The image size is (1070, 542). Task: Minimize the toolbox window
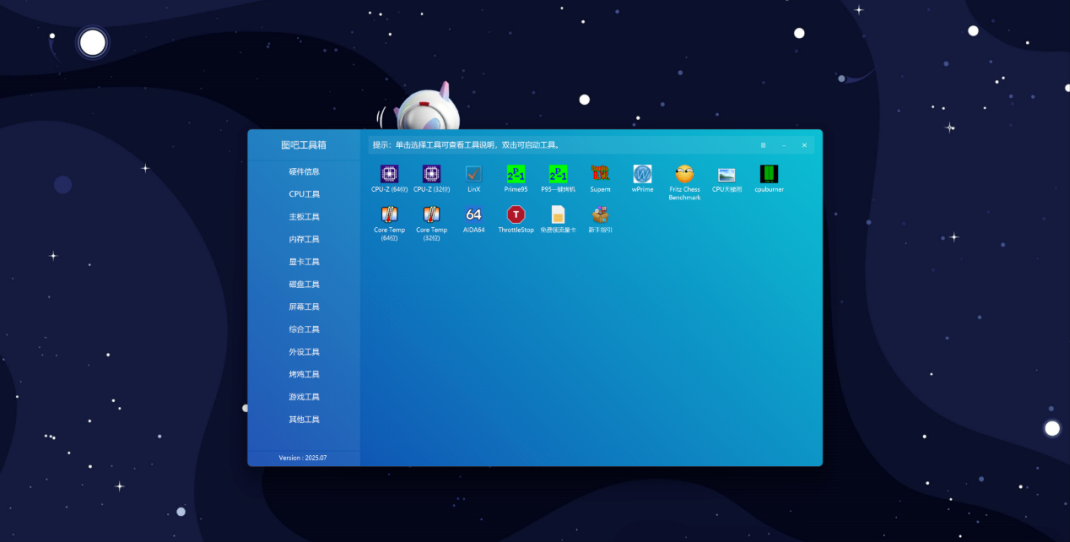[x=783, y=145]
